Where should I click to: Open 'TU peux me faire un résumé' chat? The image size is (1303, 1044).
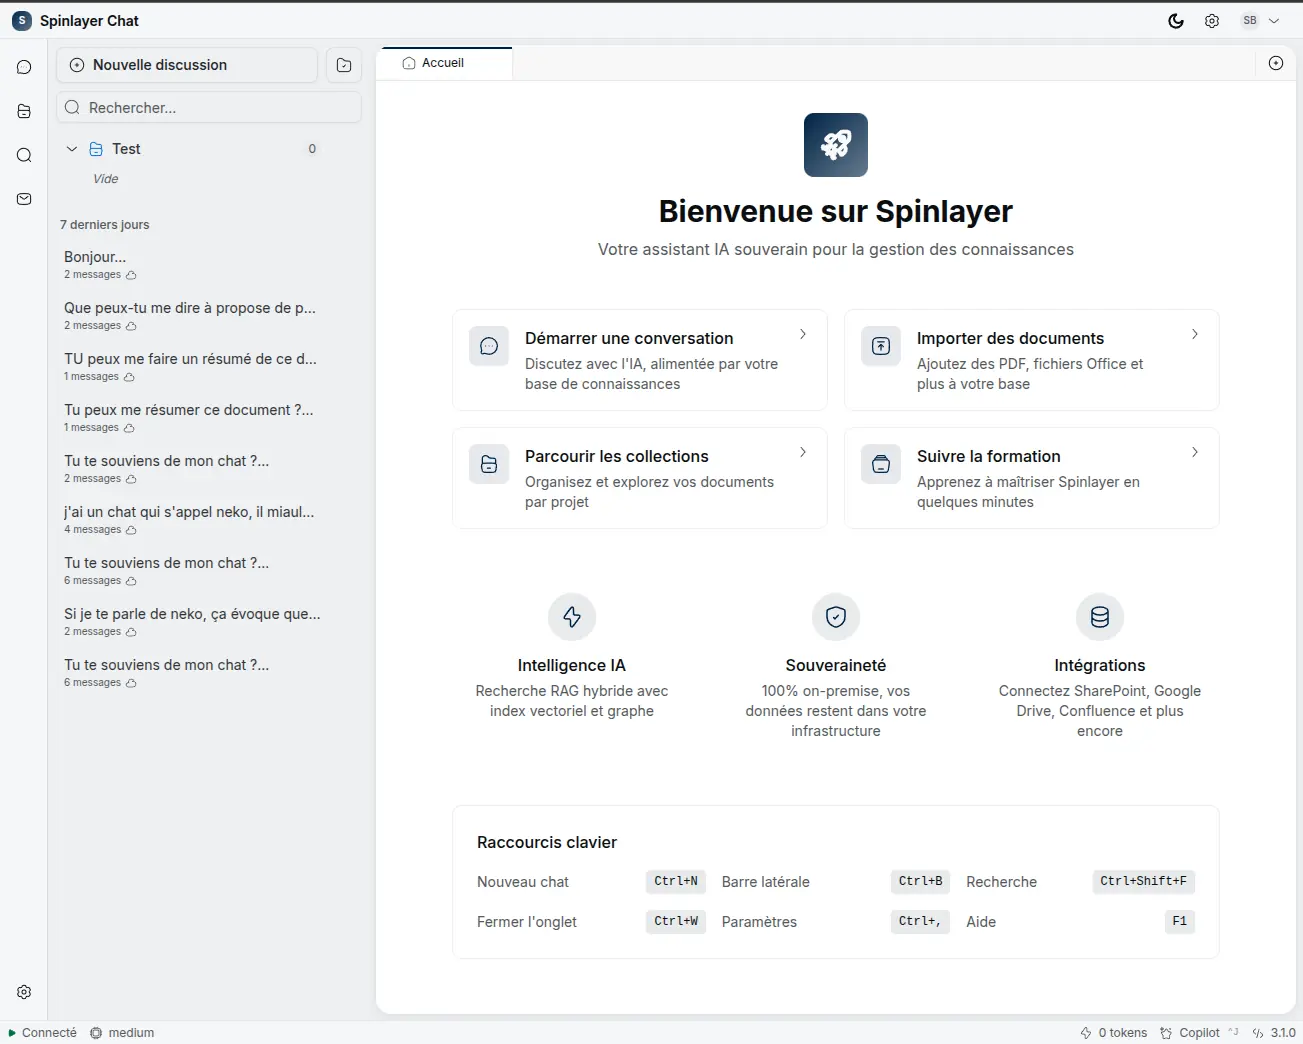[191, 366]
